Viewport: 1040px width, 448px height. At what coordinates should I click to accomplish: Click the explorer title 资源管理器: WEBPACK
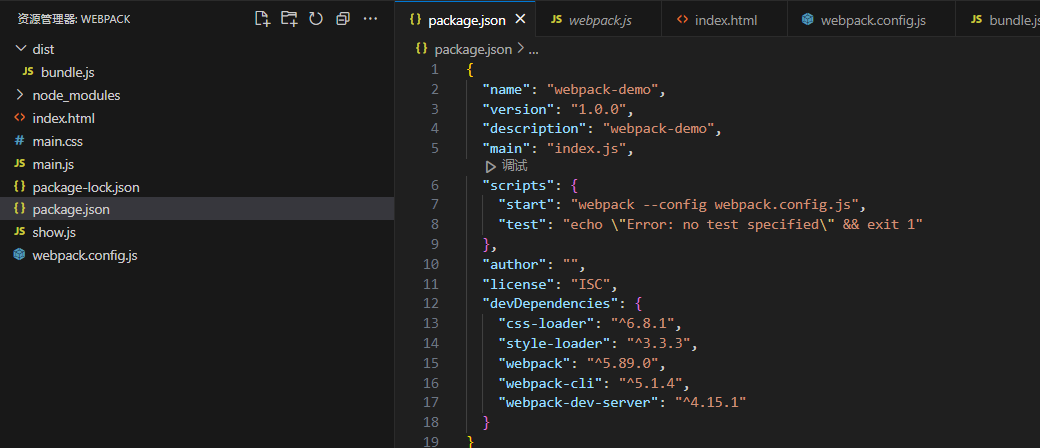(x=74, y=20)
